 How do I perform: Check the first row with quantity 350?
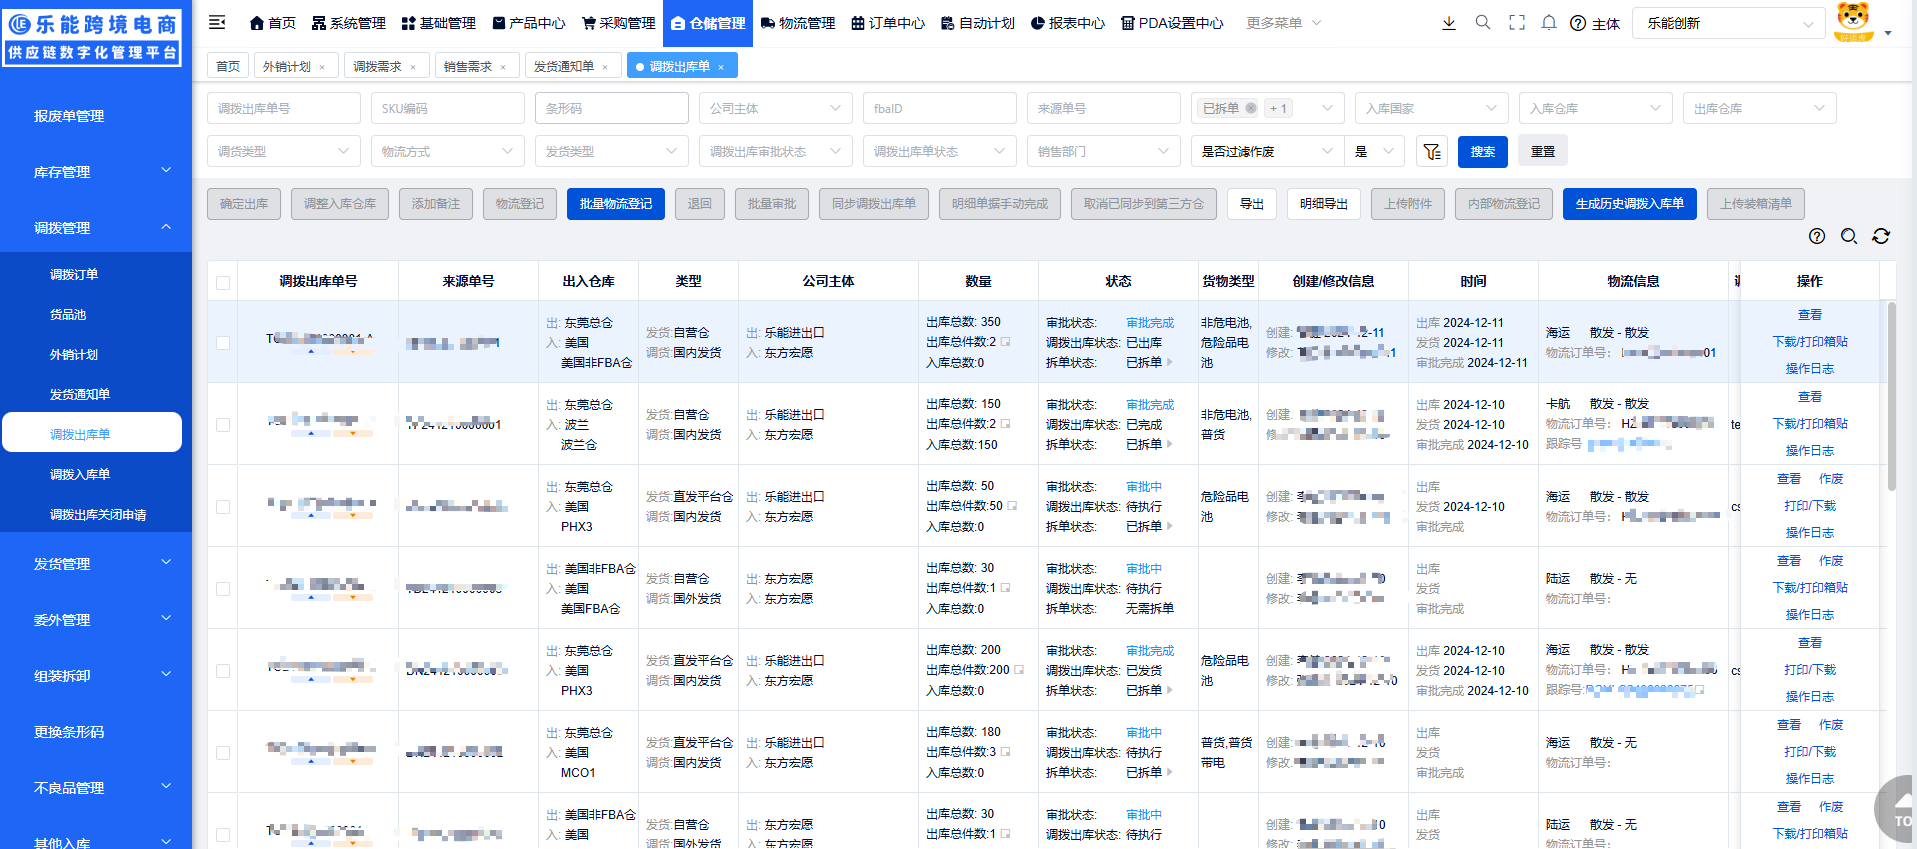point(223,343)
